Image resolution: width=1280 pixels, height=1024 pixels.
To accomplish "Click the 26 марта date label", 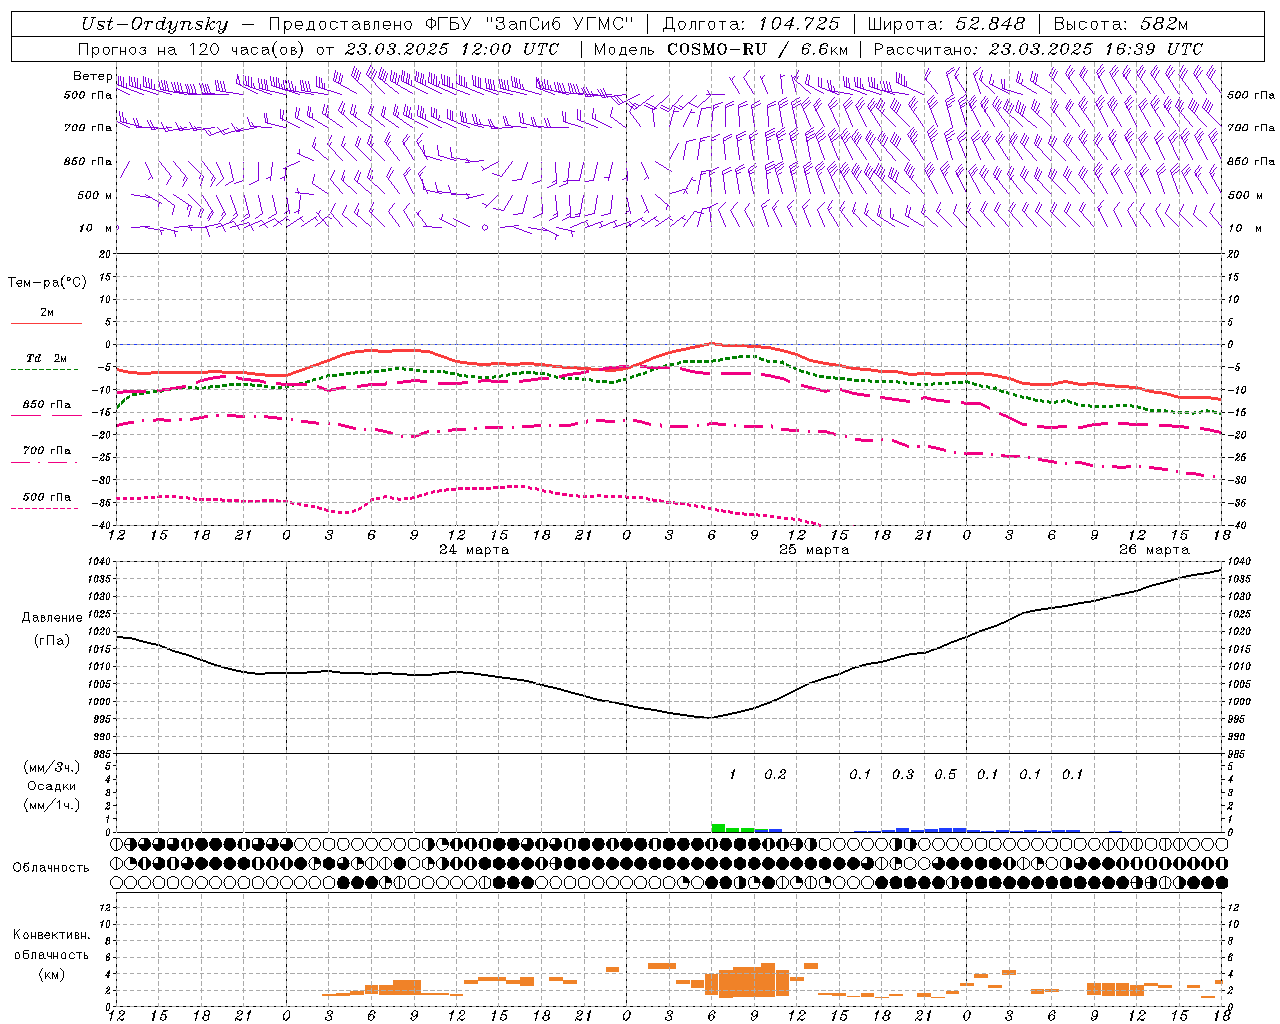I will coord(1155,549).
